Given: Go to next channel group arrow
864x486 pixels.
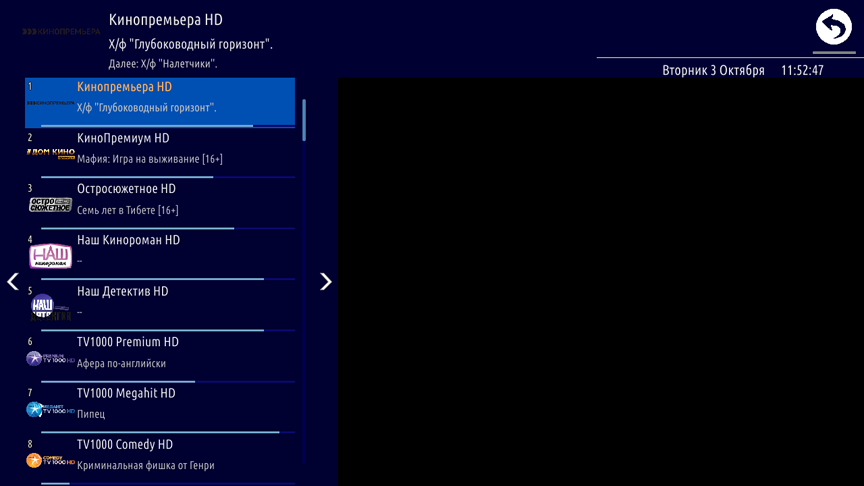Looking at the screenshot, I should [x=326, y=282].
